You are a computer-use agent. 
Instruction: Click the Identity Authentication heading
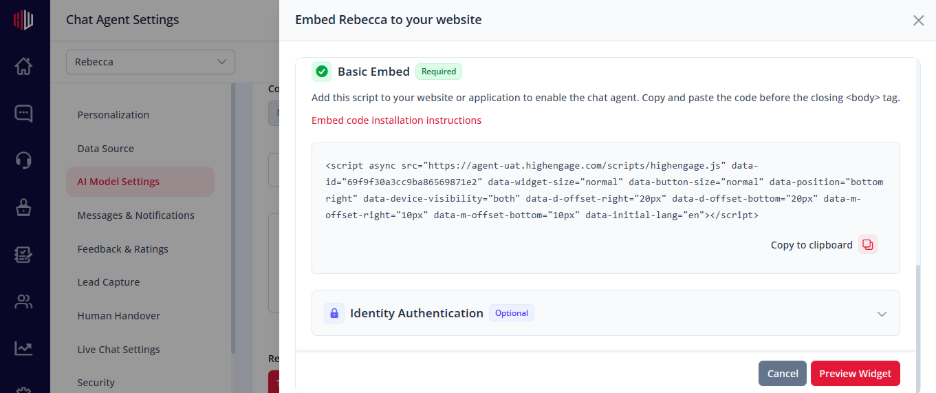417,313
